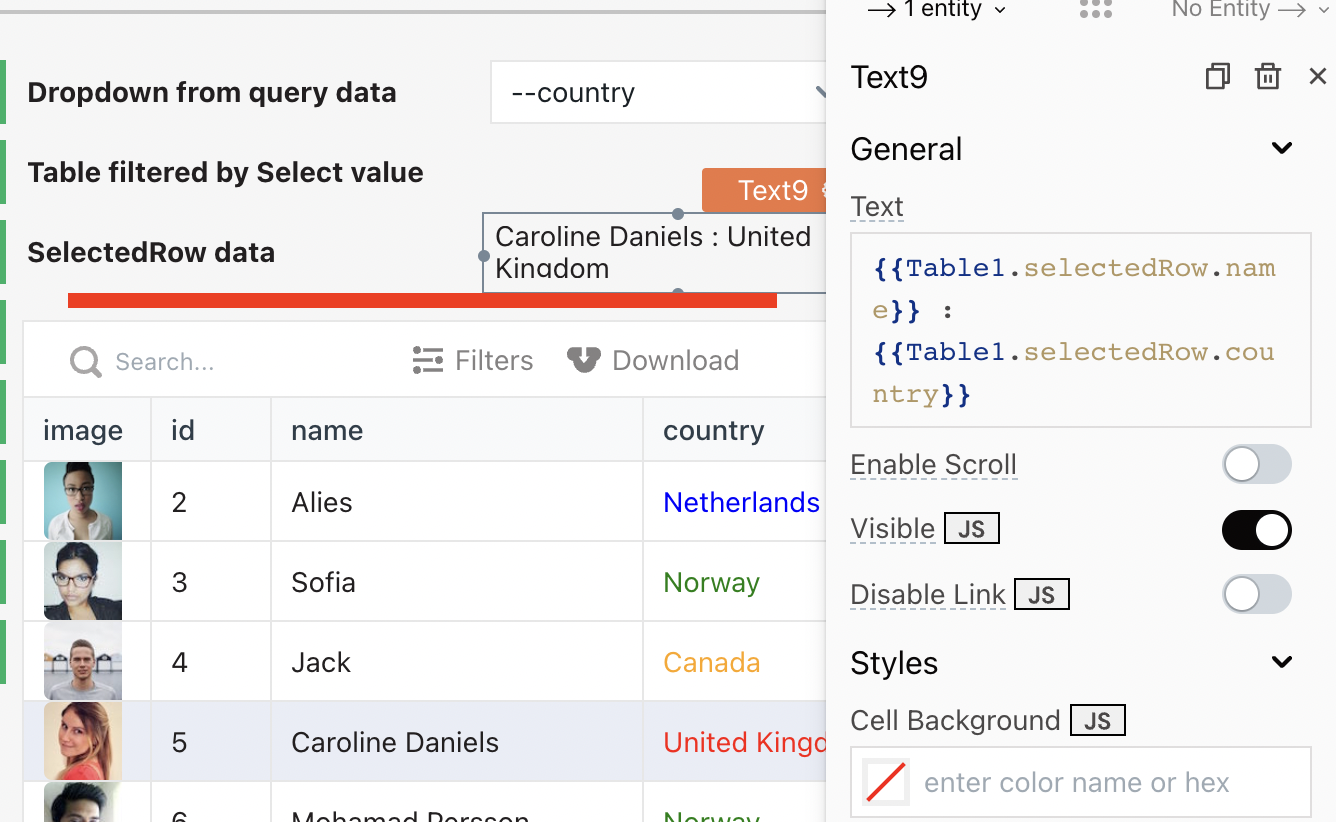Toggle Enable Scroll switch
1336x822 pixels.
pos(1256,465)
